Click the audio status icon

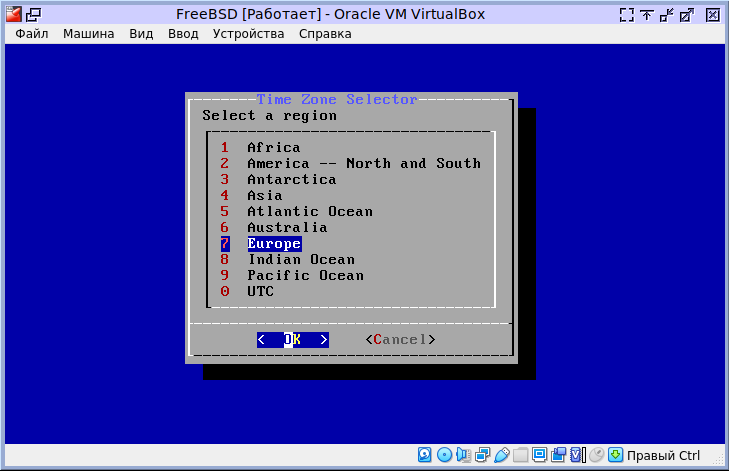[464, 455]
